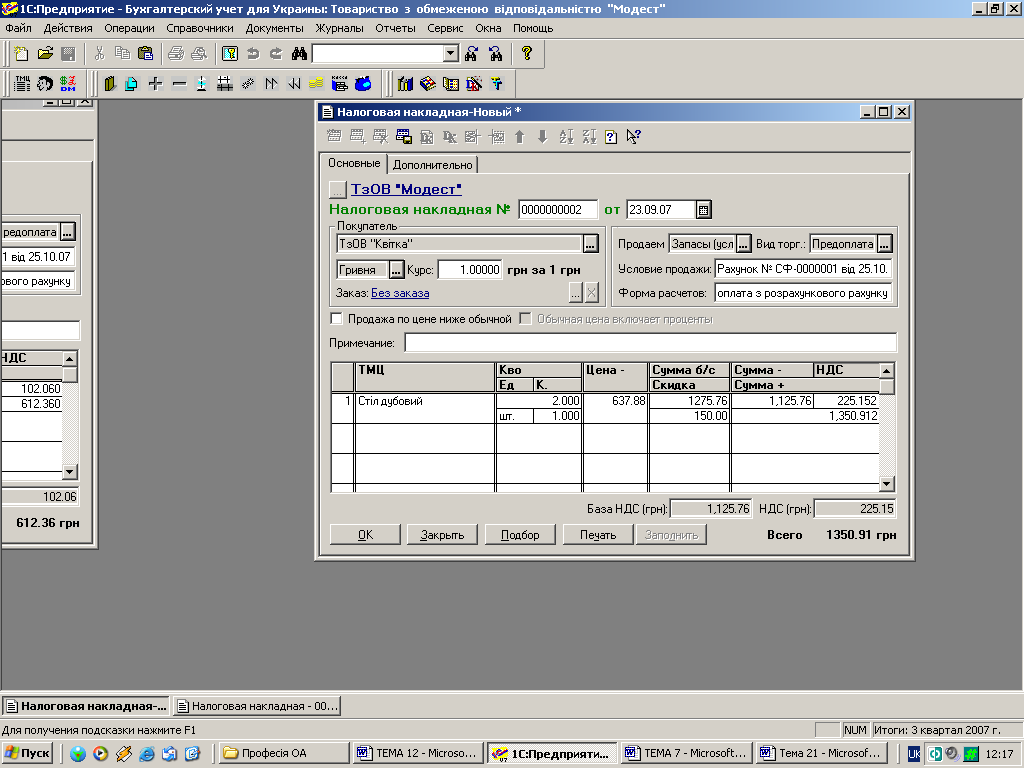
Task: Click the 12:17 system tray clock
Action: click(x=999, y=754)
